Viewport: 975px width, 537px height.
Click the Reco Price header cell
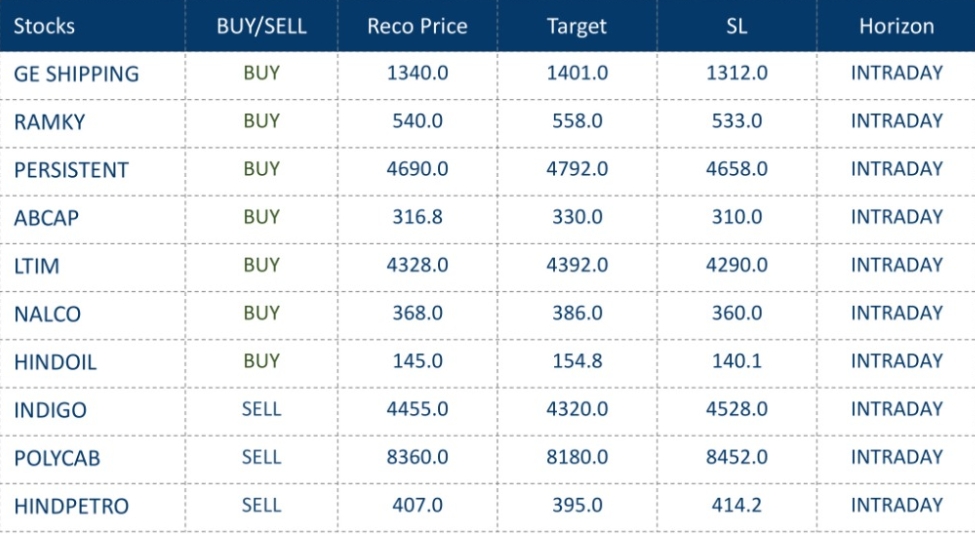pyautogui.click(x=417, y=26)
